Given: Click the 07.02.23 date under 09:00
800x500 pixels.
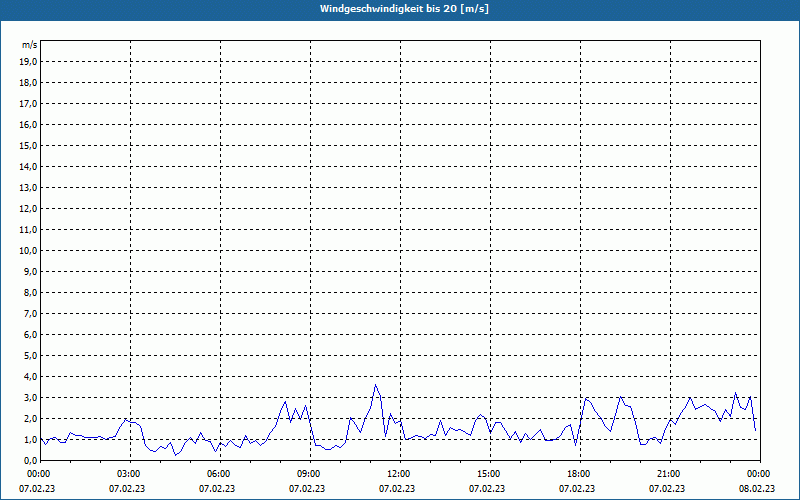Looking at the screenshot, I should point(307,488).
